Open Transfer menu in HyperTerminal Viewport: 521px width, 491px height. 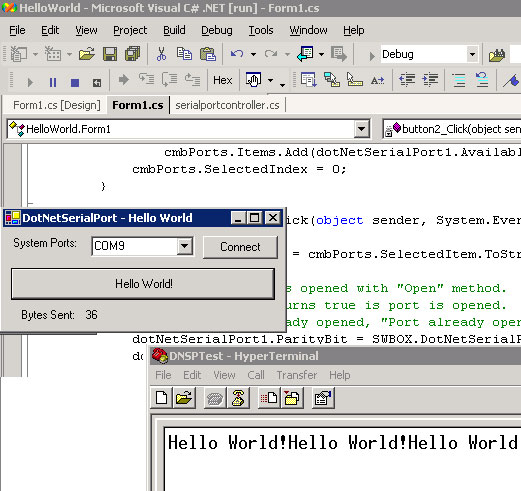297,375
